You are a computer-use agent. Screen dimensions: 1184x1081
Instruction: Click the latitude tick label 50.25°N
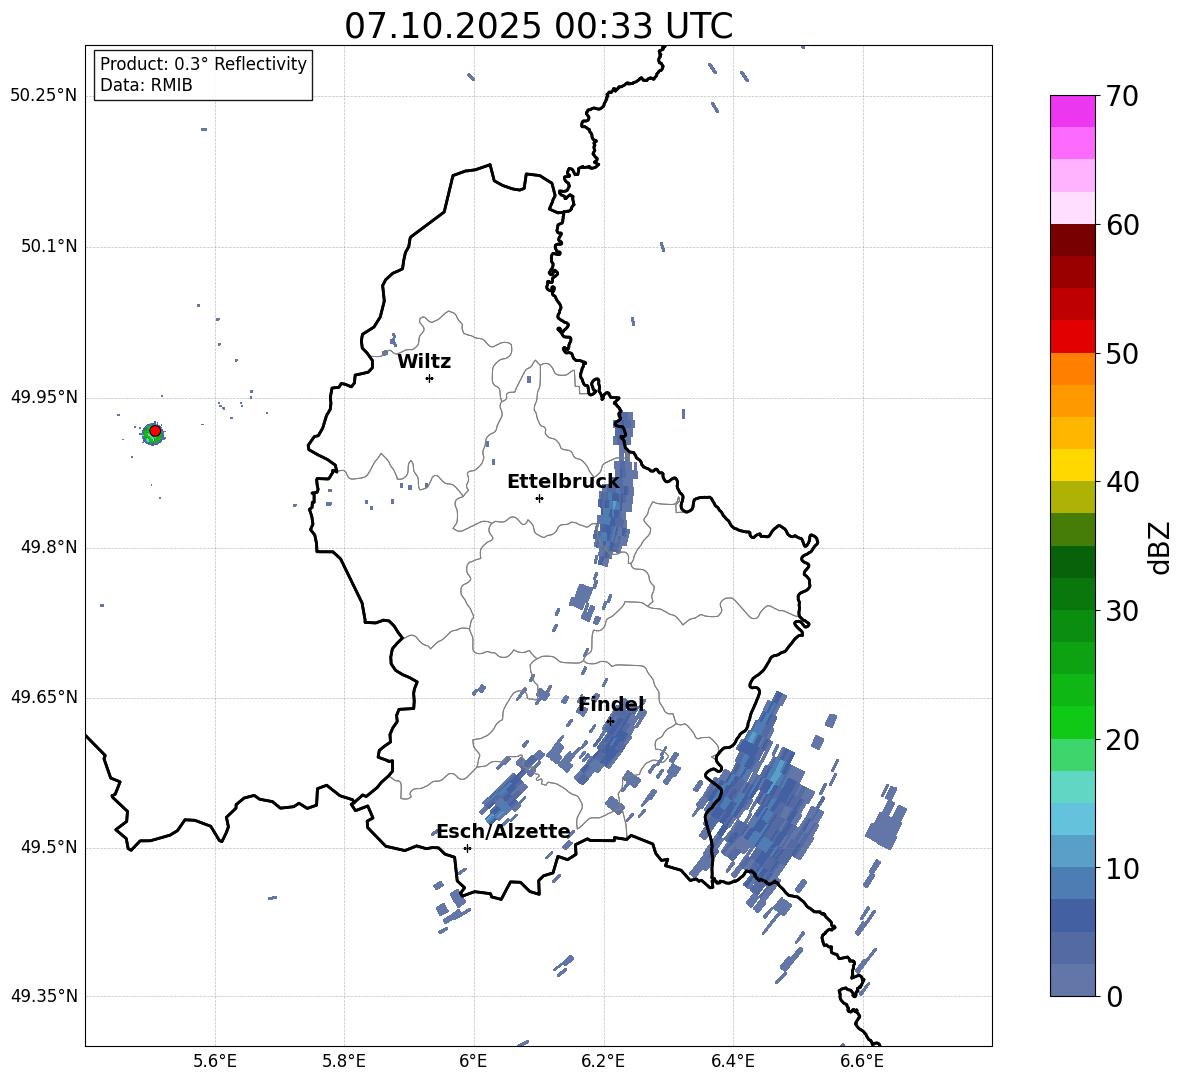click(44, 96)
